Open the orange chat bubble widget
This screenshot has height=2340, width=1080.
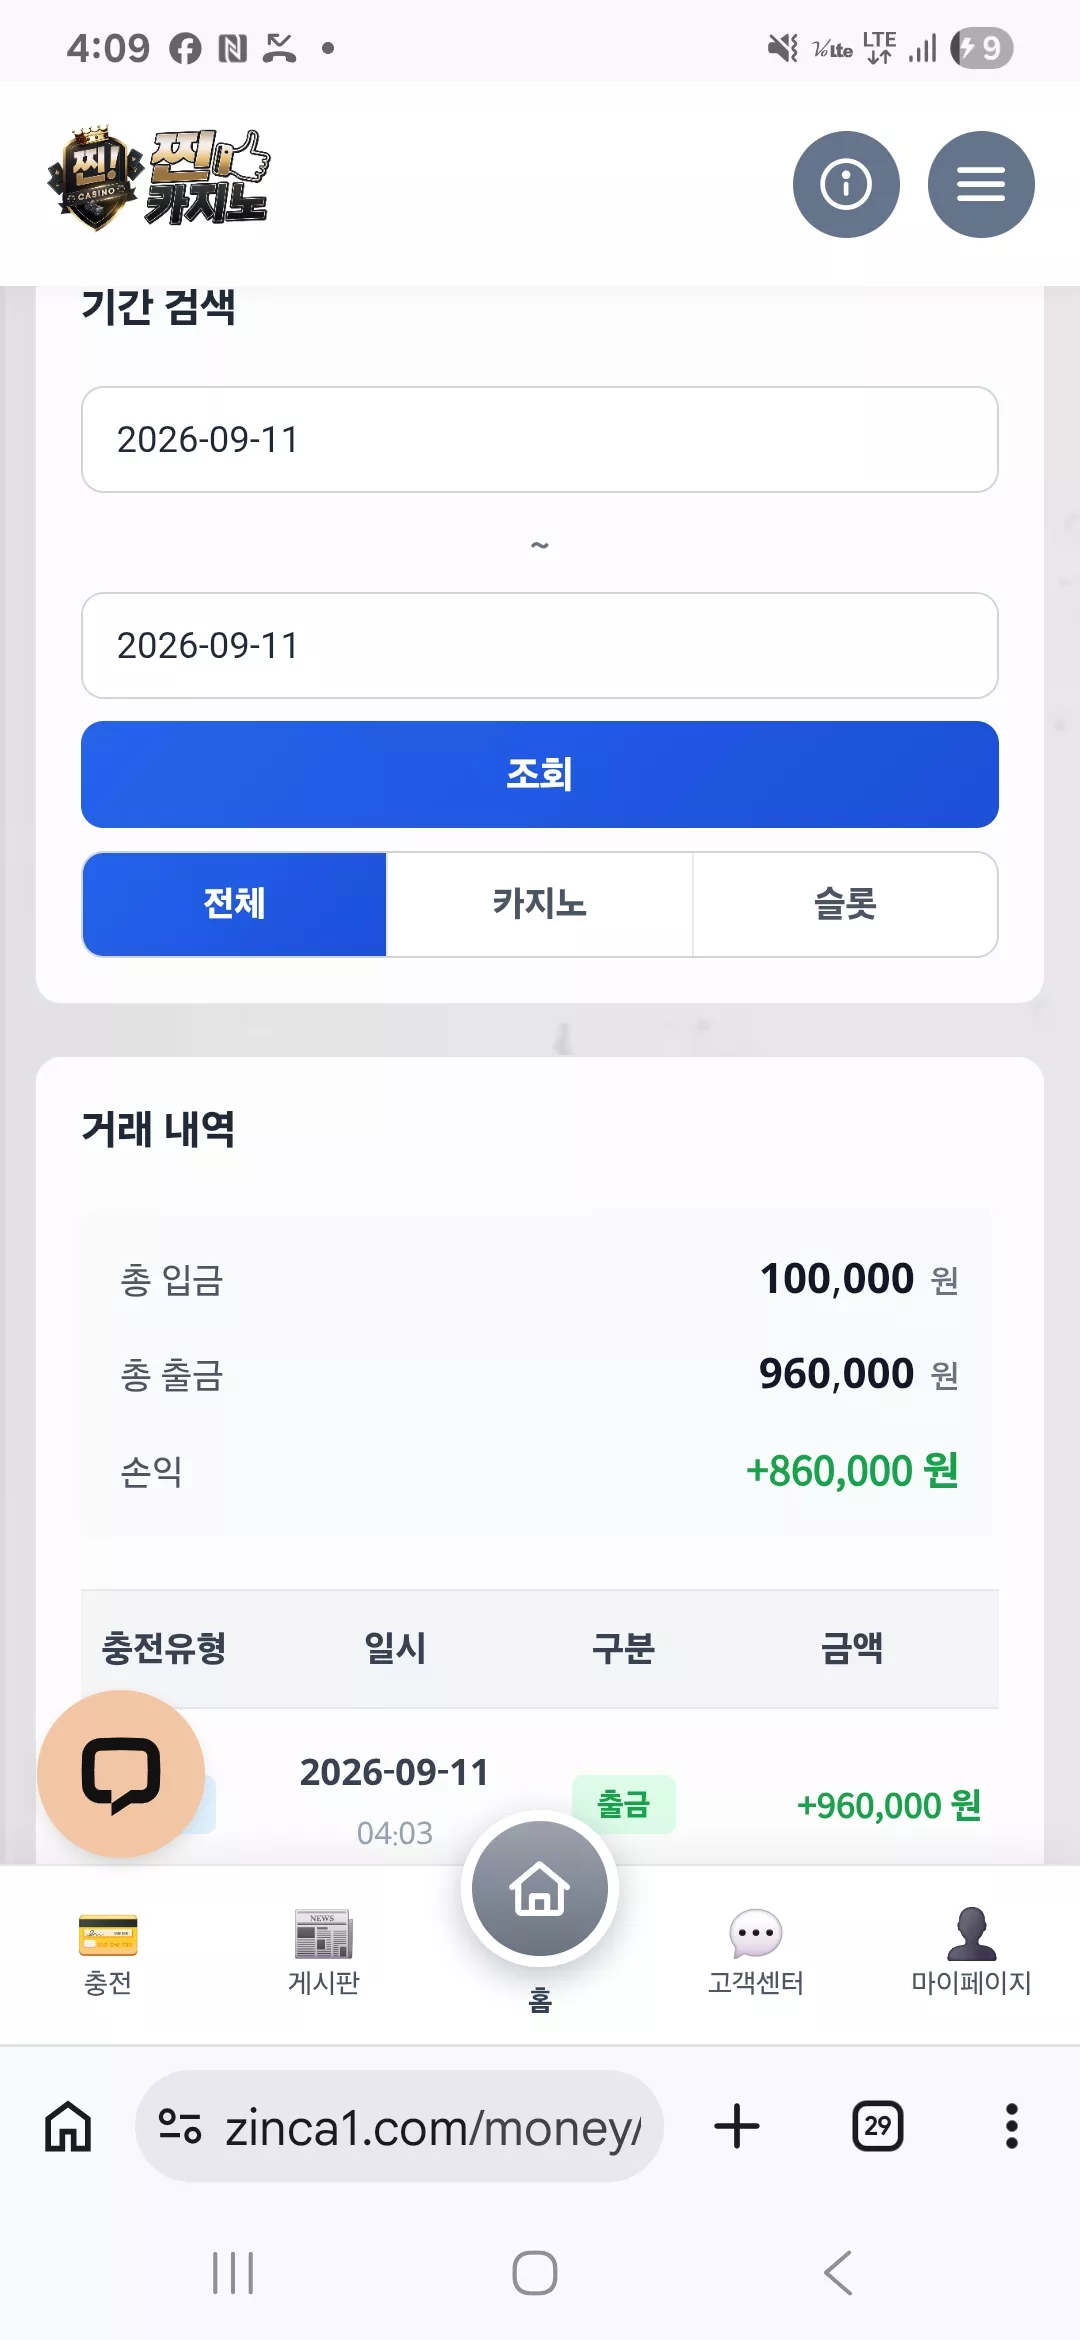(x=121, y=1774)
